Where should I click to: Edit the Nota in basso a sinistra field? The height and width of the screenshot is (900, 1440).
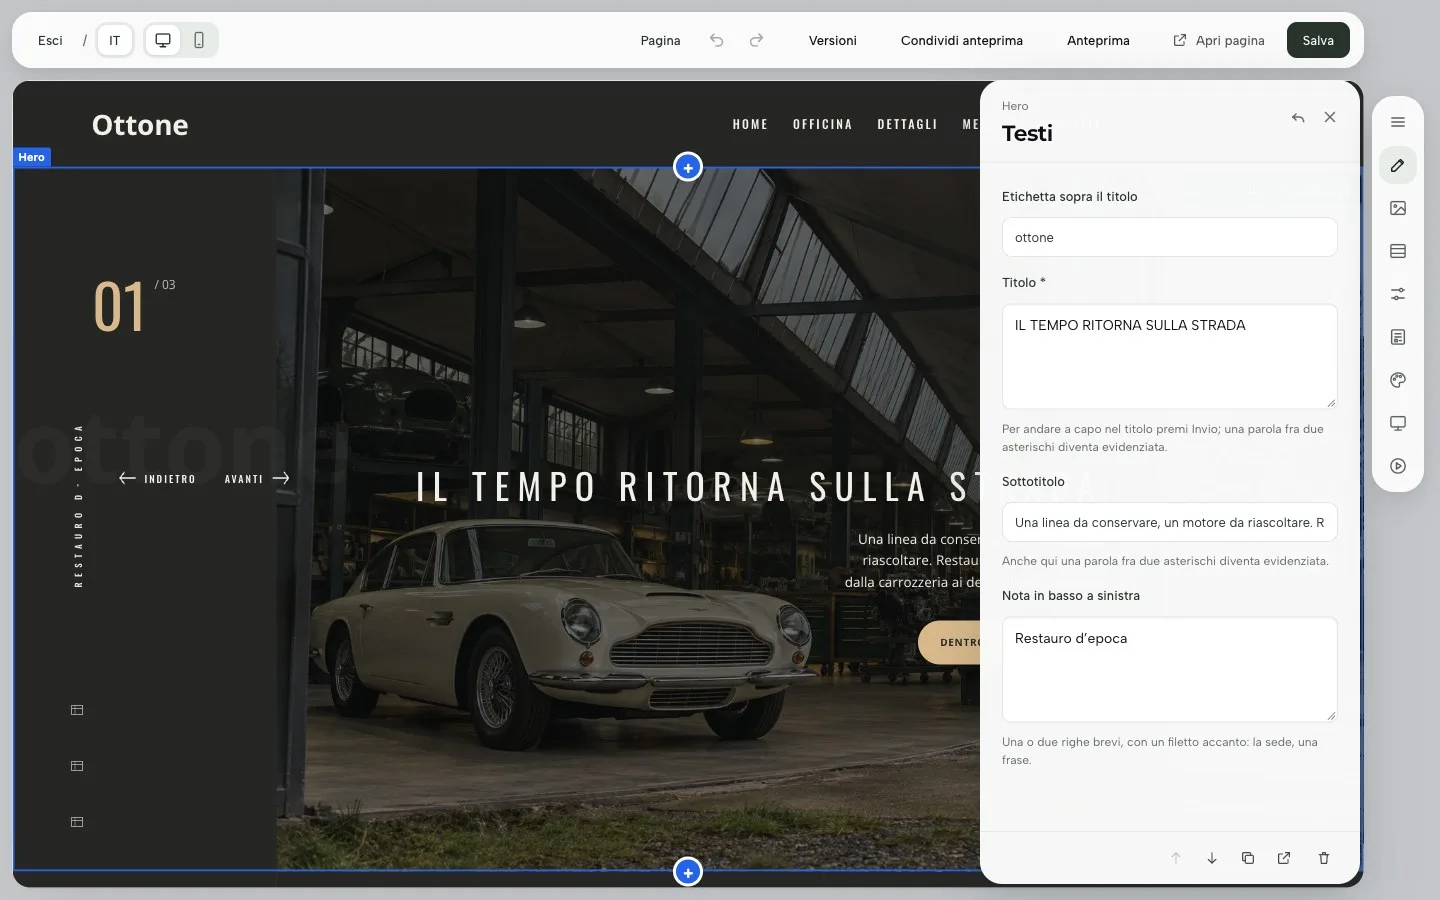coord(1170,669)
